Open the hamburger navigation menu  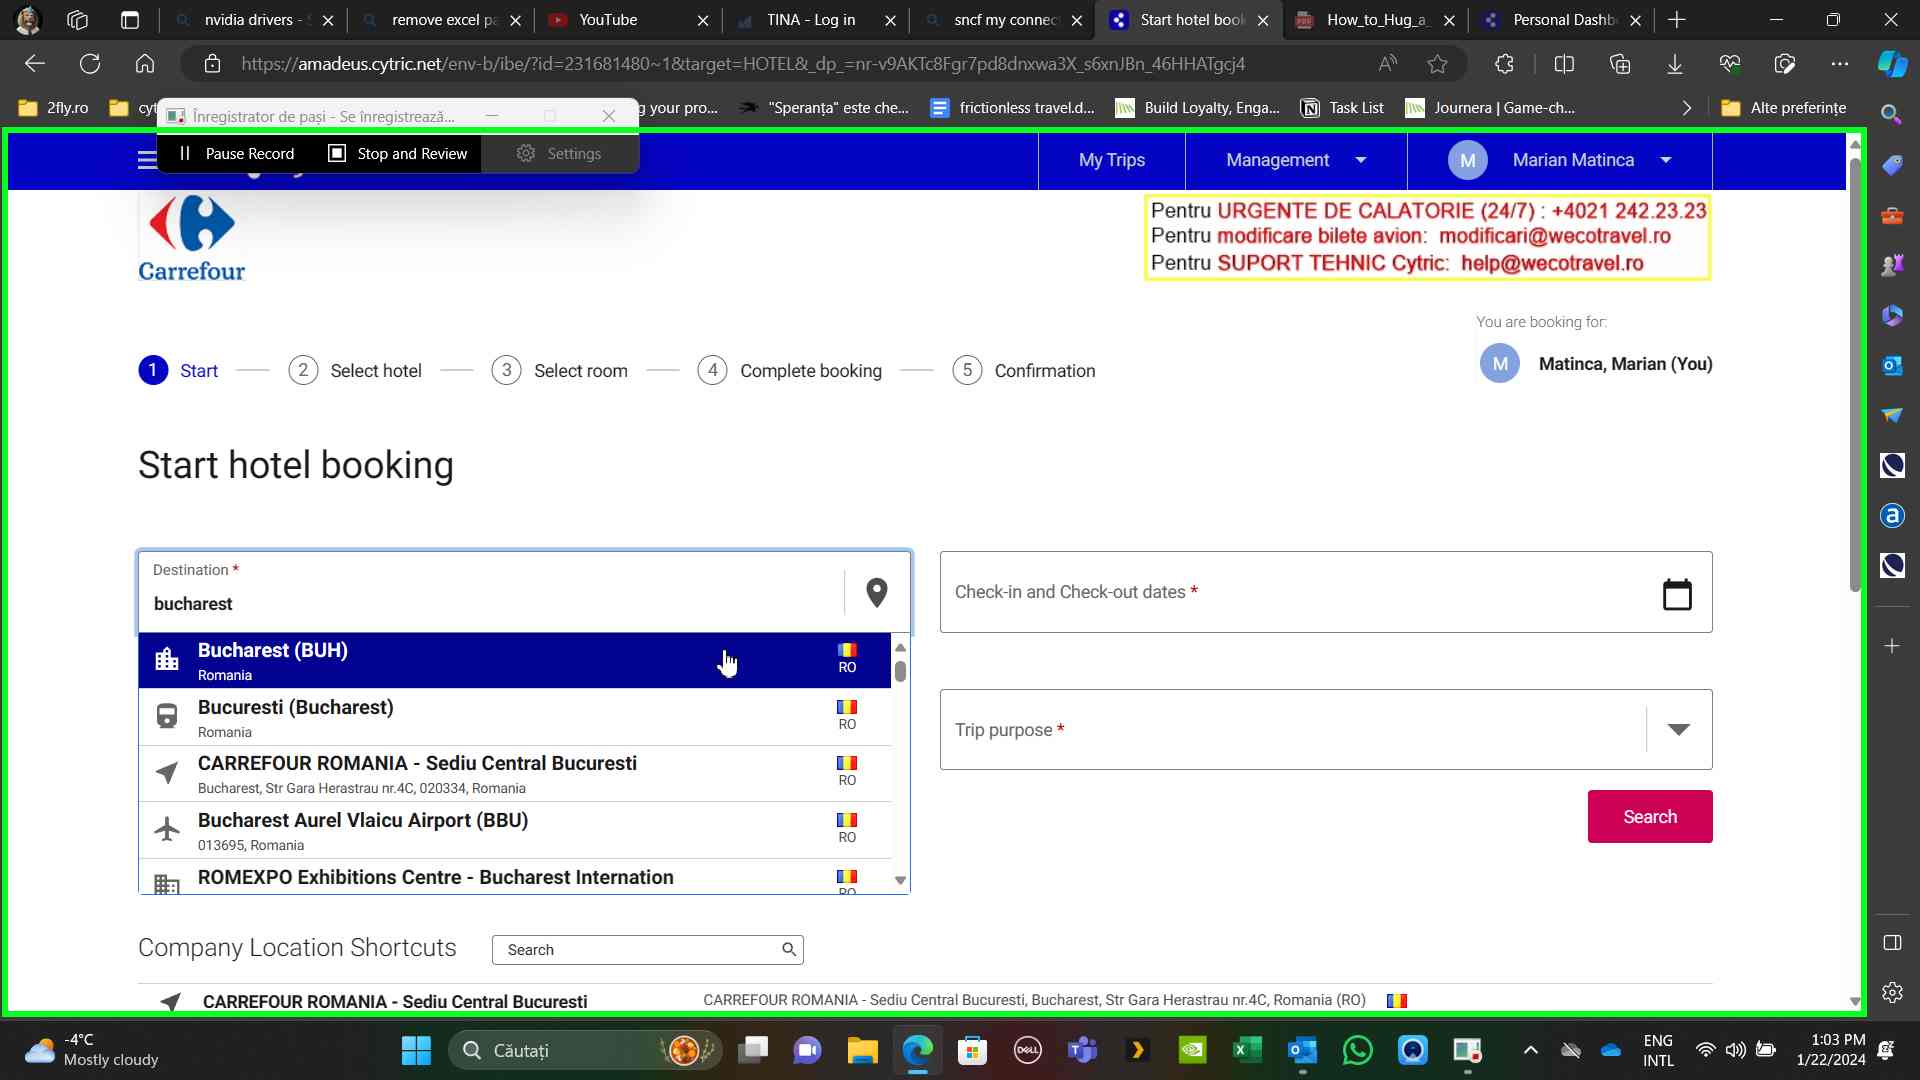point(147,160)
